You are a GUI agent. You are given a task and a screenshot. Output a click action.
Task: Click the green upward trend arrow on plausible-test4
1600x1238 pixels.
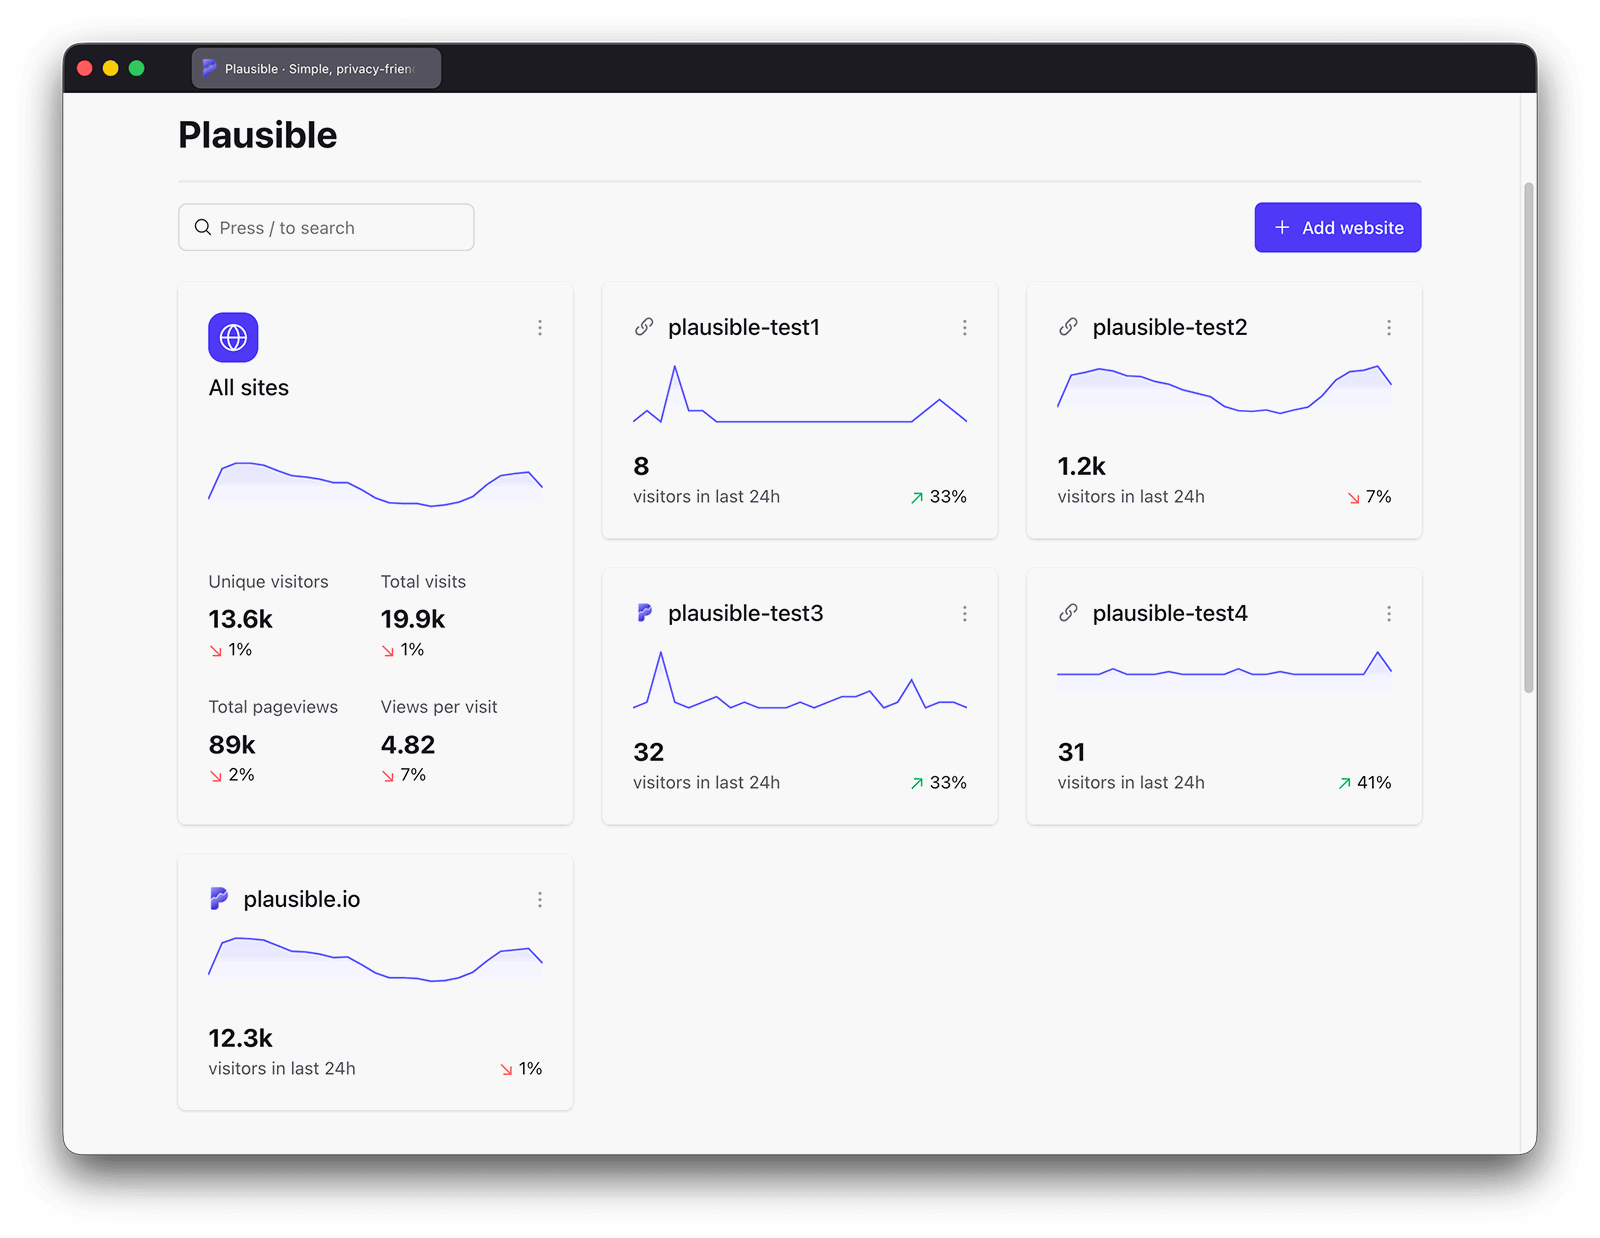(1343, 783)
